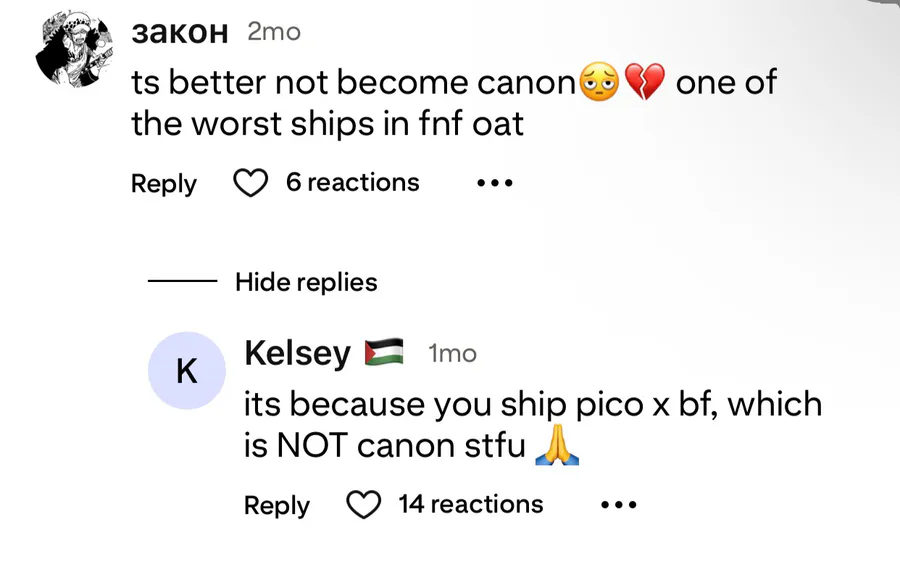Click the line left of Hide replies
The height and width of the screenshot is (585, 900).
pyautogui.click(x=182, y=282)
